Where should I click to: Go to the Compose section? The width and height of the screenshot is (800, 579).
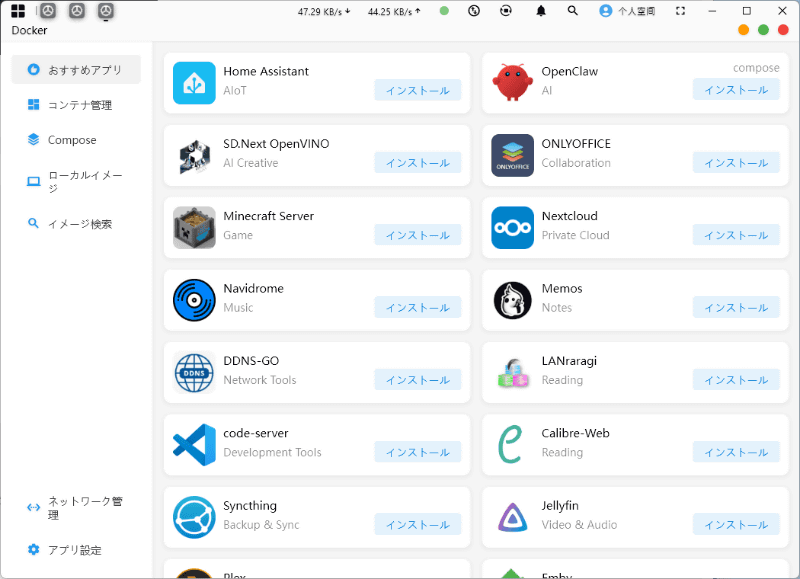tap(76, 140)
